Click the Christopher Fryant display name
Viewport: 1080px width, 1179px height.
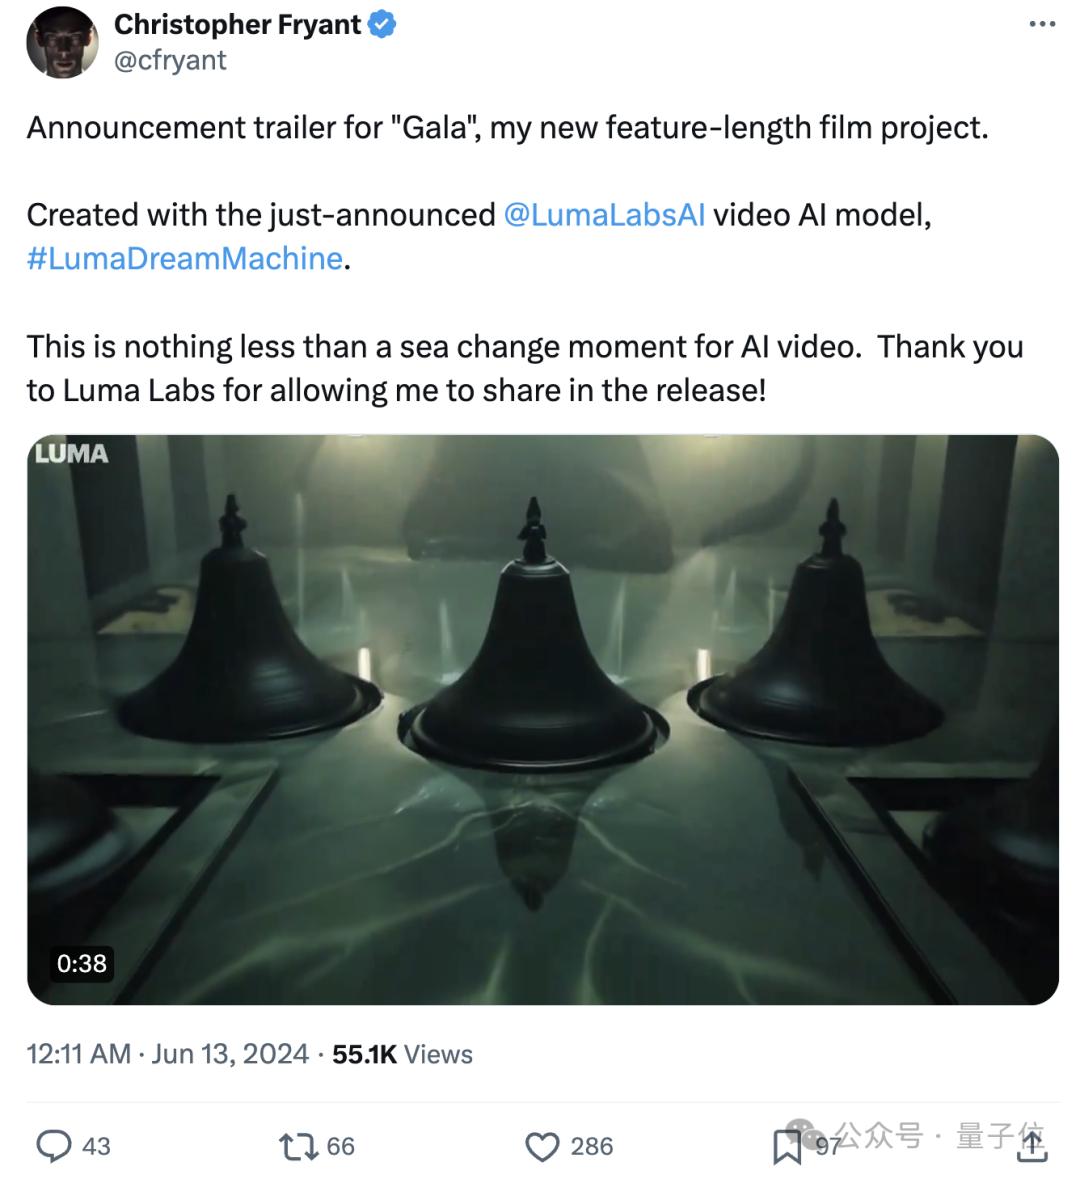(238, 25)
